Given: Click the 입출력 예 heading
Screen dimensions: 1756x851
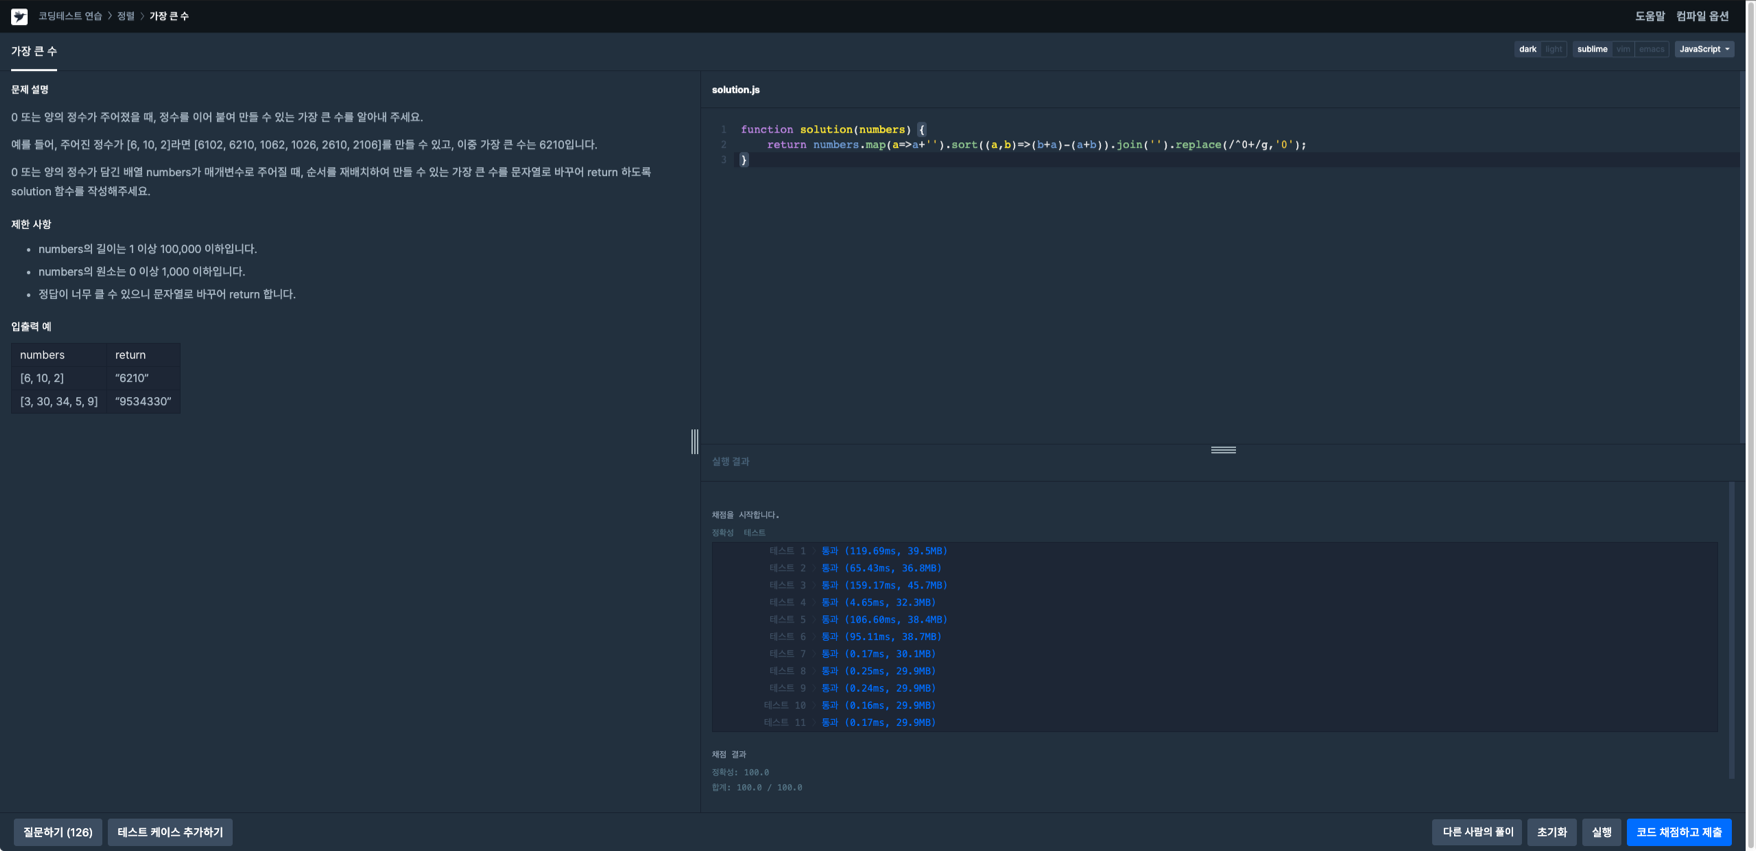Looking at the screenshot, I should pyautogui.click(x=31, y=327).
